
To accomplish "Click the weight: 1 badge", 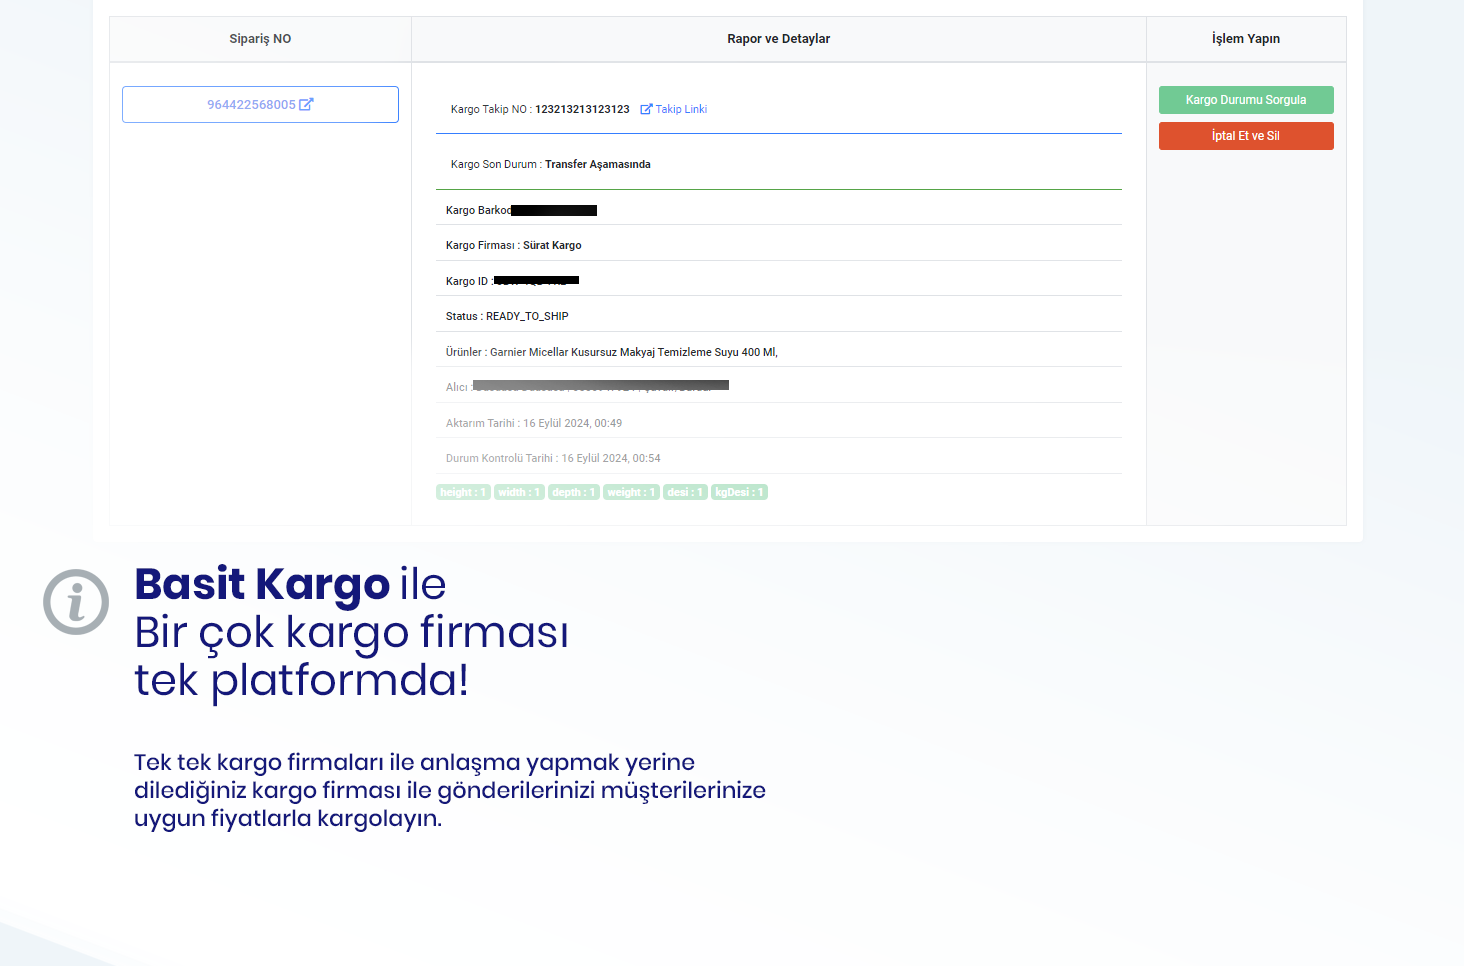I will pos(631,492).
